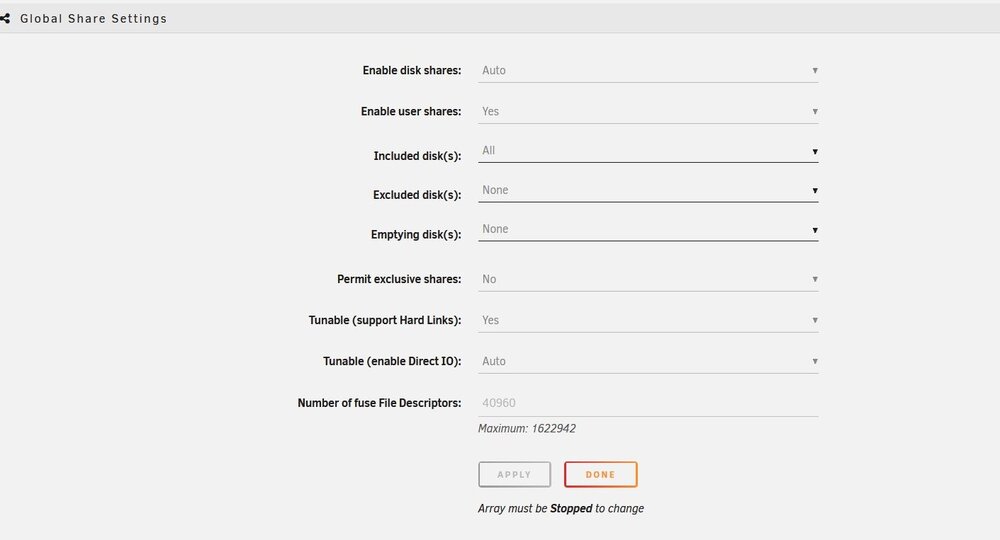The height and width of the screenshot is (540, 1000).
Task: Click the 'Tunable (enable Direct IO):' label
Action: coord(392,361)
